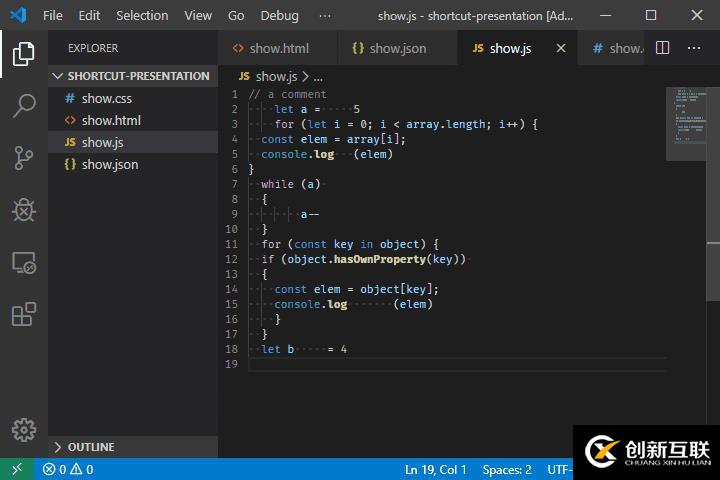Image resolution: width=720 pixels, height=480 pixels.
Task: Open editor More Actions ellipsis
Action: [694, 48]
